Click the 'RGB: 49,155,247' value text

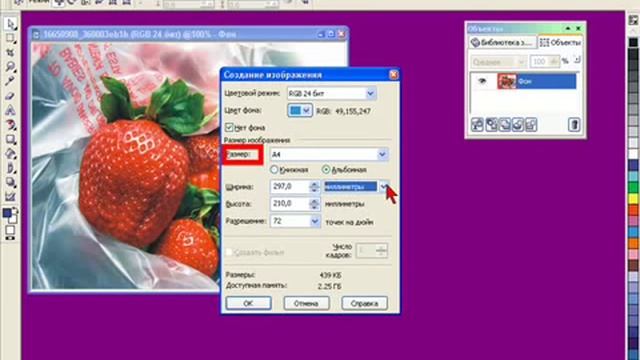(x=343, y=111)
